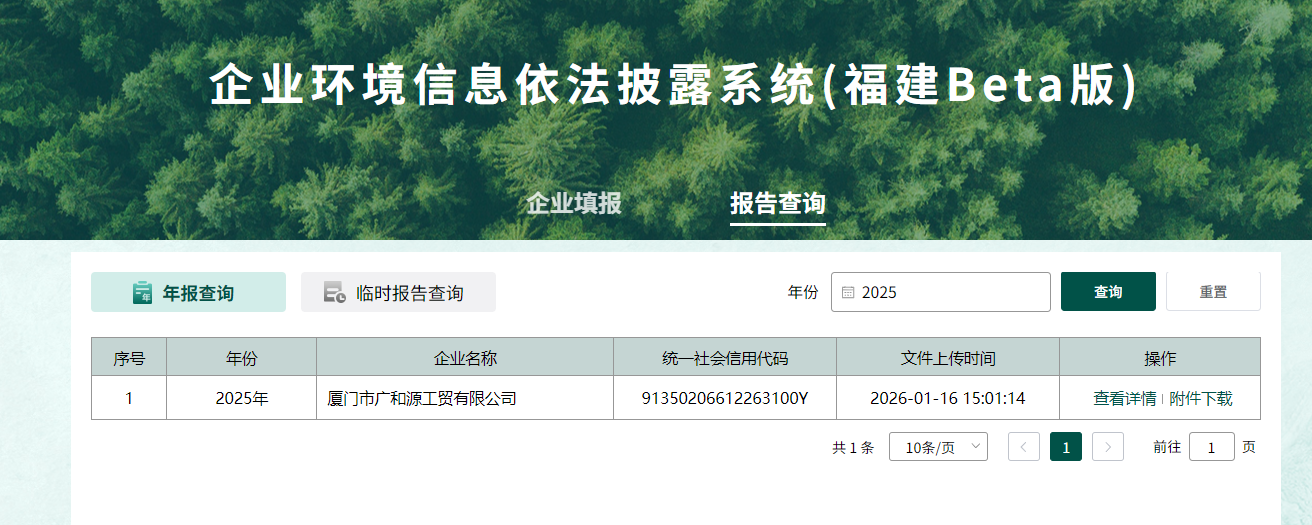This screenshot has width=1312, height=525.
Task: Go to the previous page arrow
Action: click(x=1024, y=447)
